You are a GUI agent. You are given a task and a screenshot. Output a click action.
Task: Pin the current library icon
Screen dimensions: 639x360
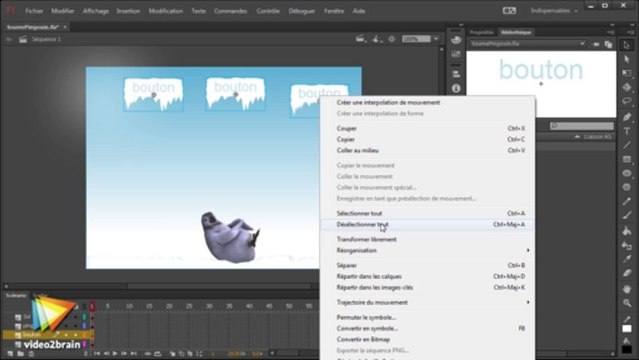coord(596,44)
